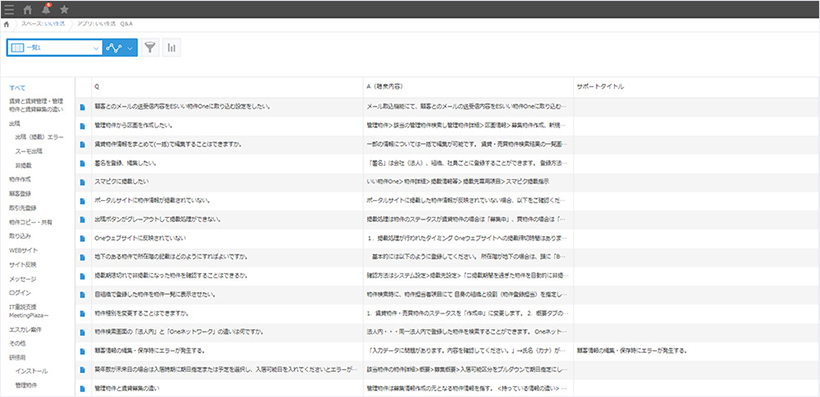Viewport: 820px width, 397px height.
Task: Follow the スペース breadcrumb link
Action: coord(43,24)
